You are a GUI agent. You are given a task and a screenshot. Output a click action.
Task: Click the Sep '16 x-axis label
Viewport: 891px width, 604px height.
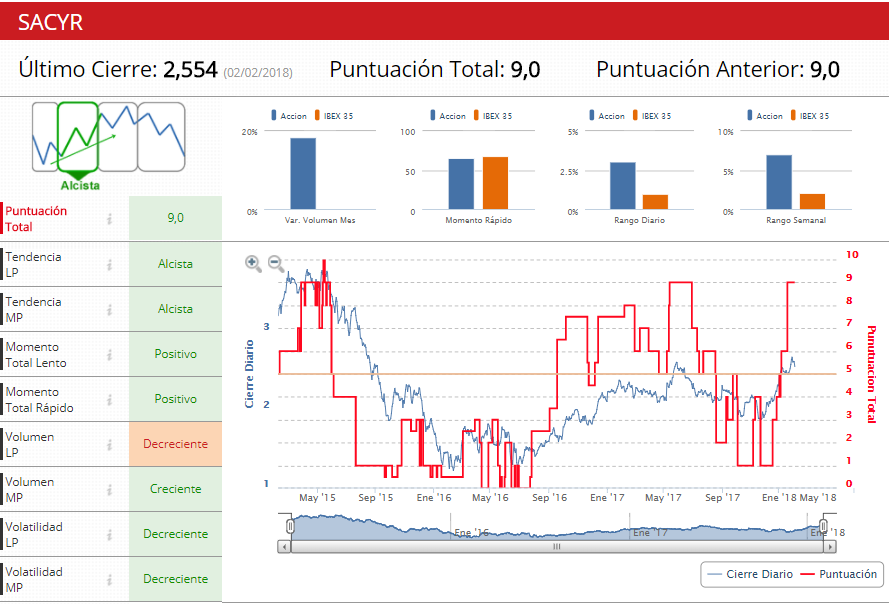tap(549, 498)
